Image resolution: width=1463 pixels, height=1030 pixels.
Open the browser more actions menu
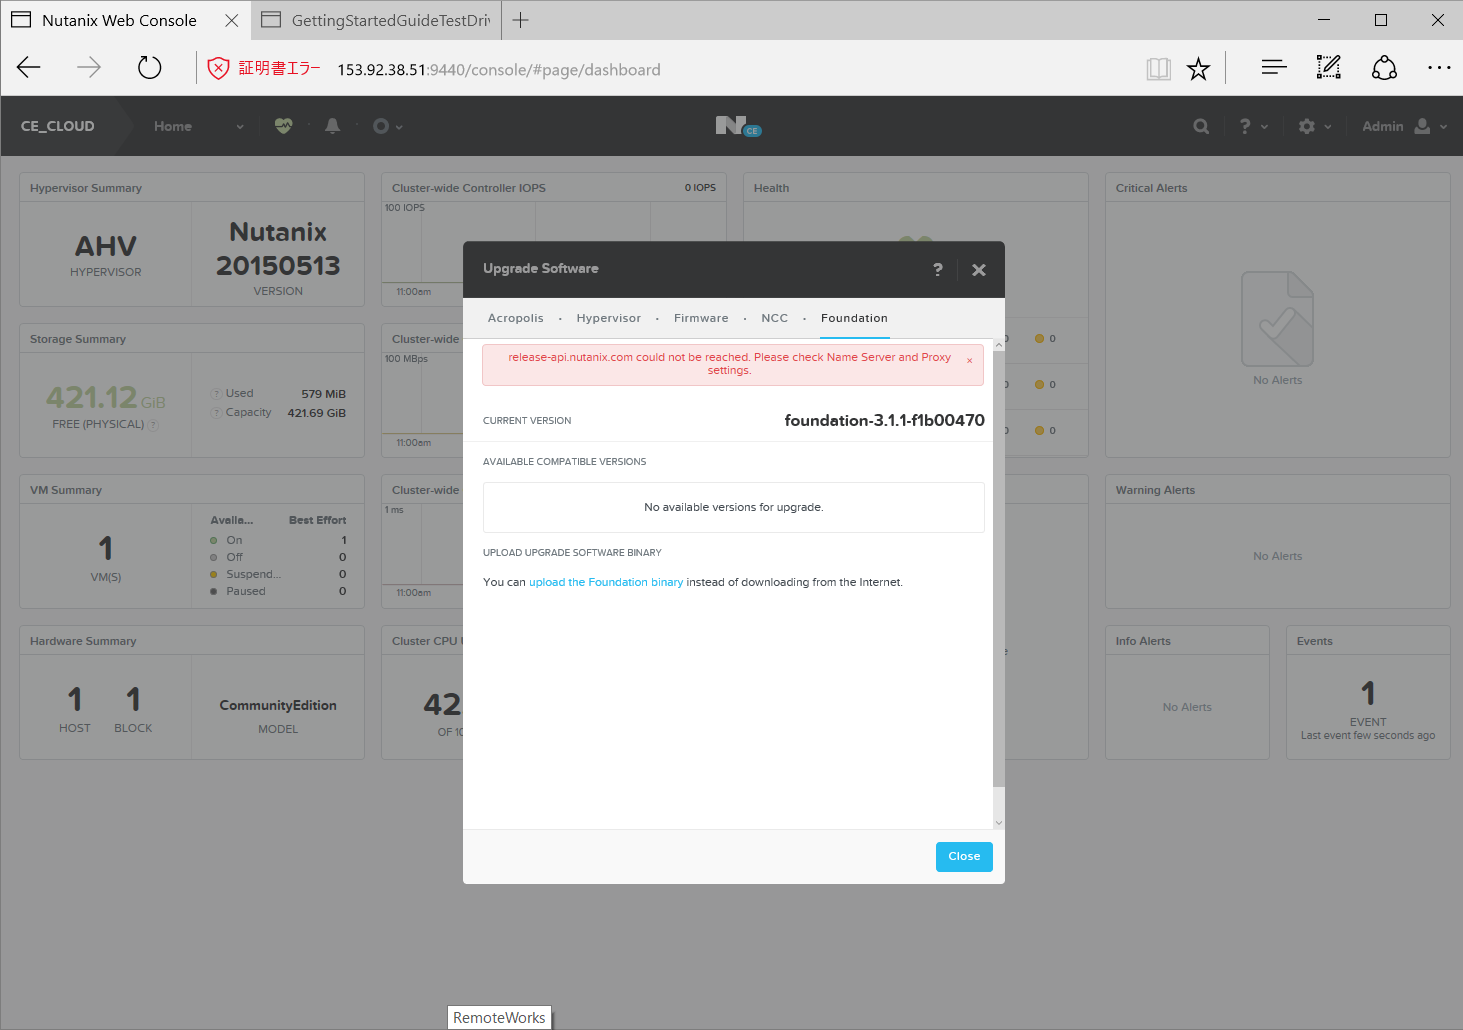[1439, 68]
